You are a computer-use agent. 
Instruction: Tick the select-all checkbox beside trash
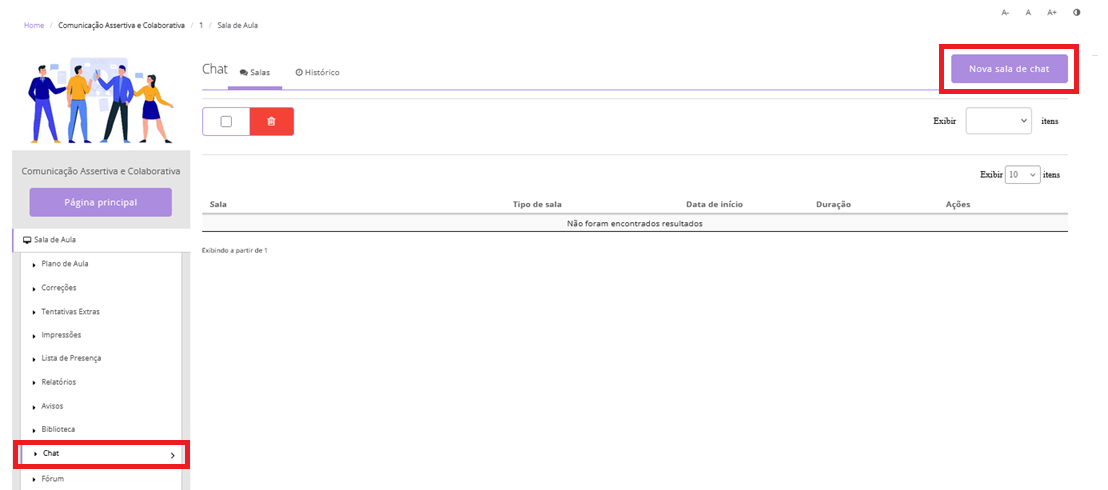226,121
